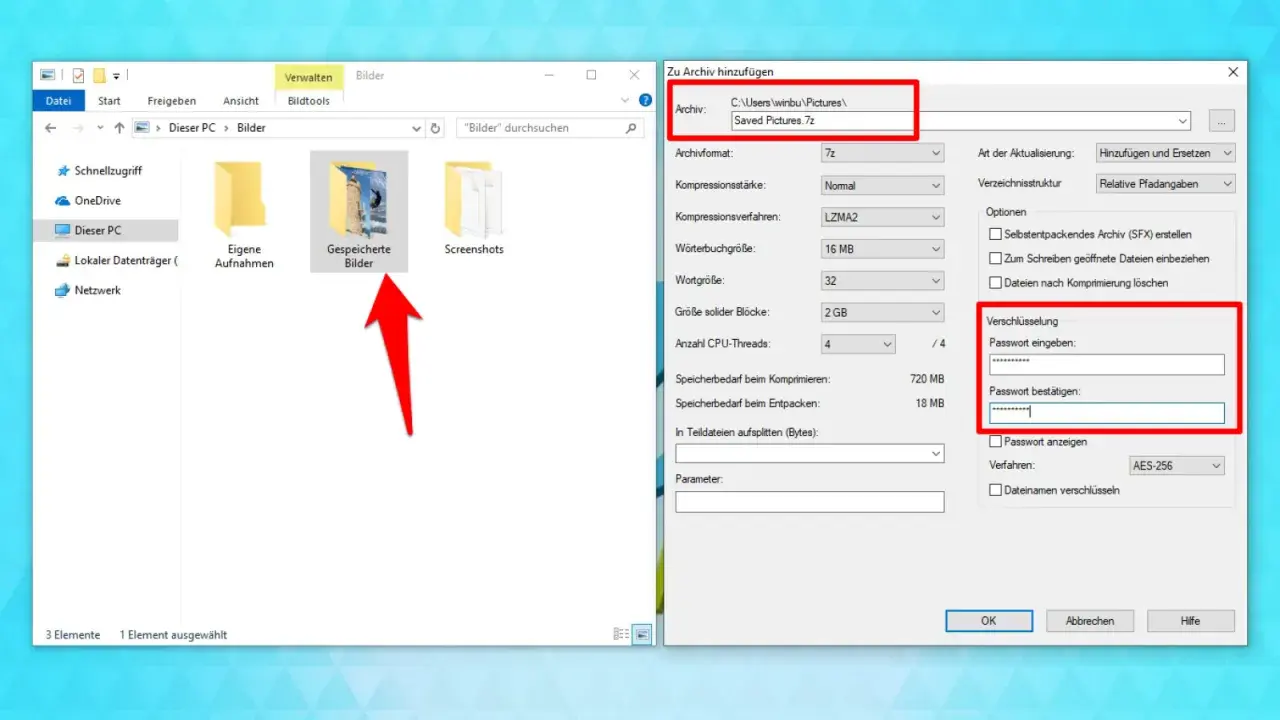Open address bar history dropdown
The image size is (1280, 720).
point(417,128)
